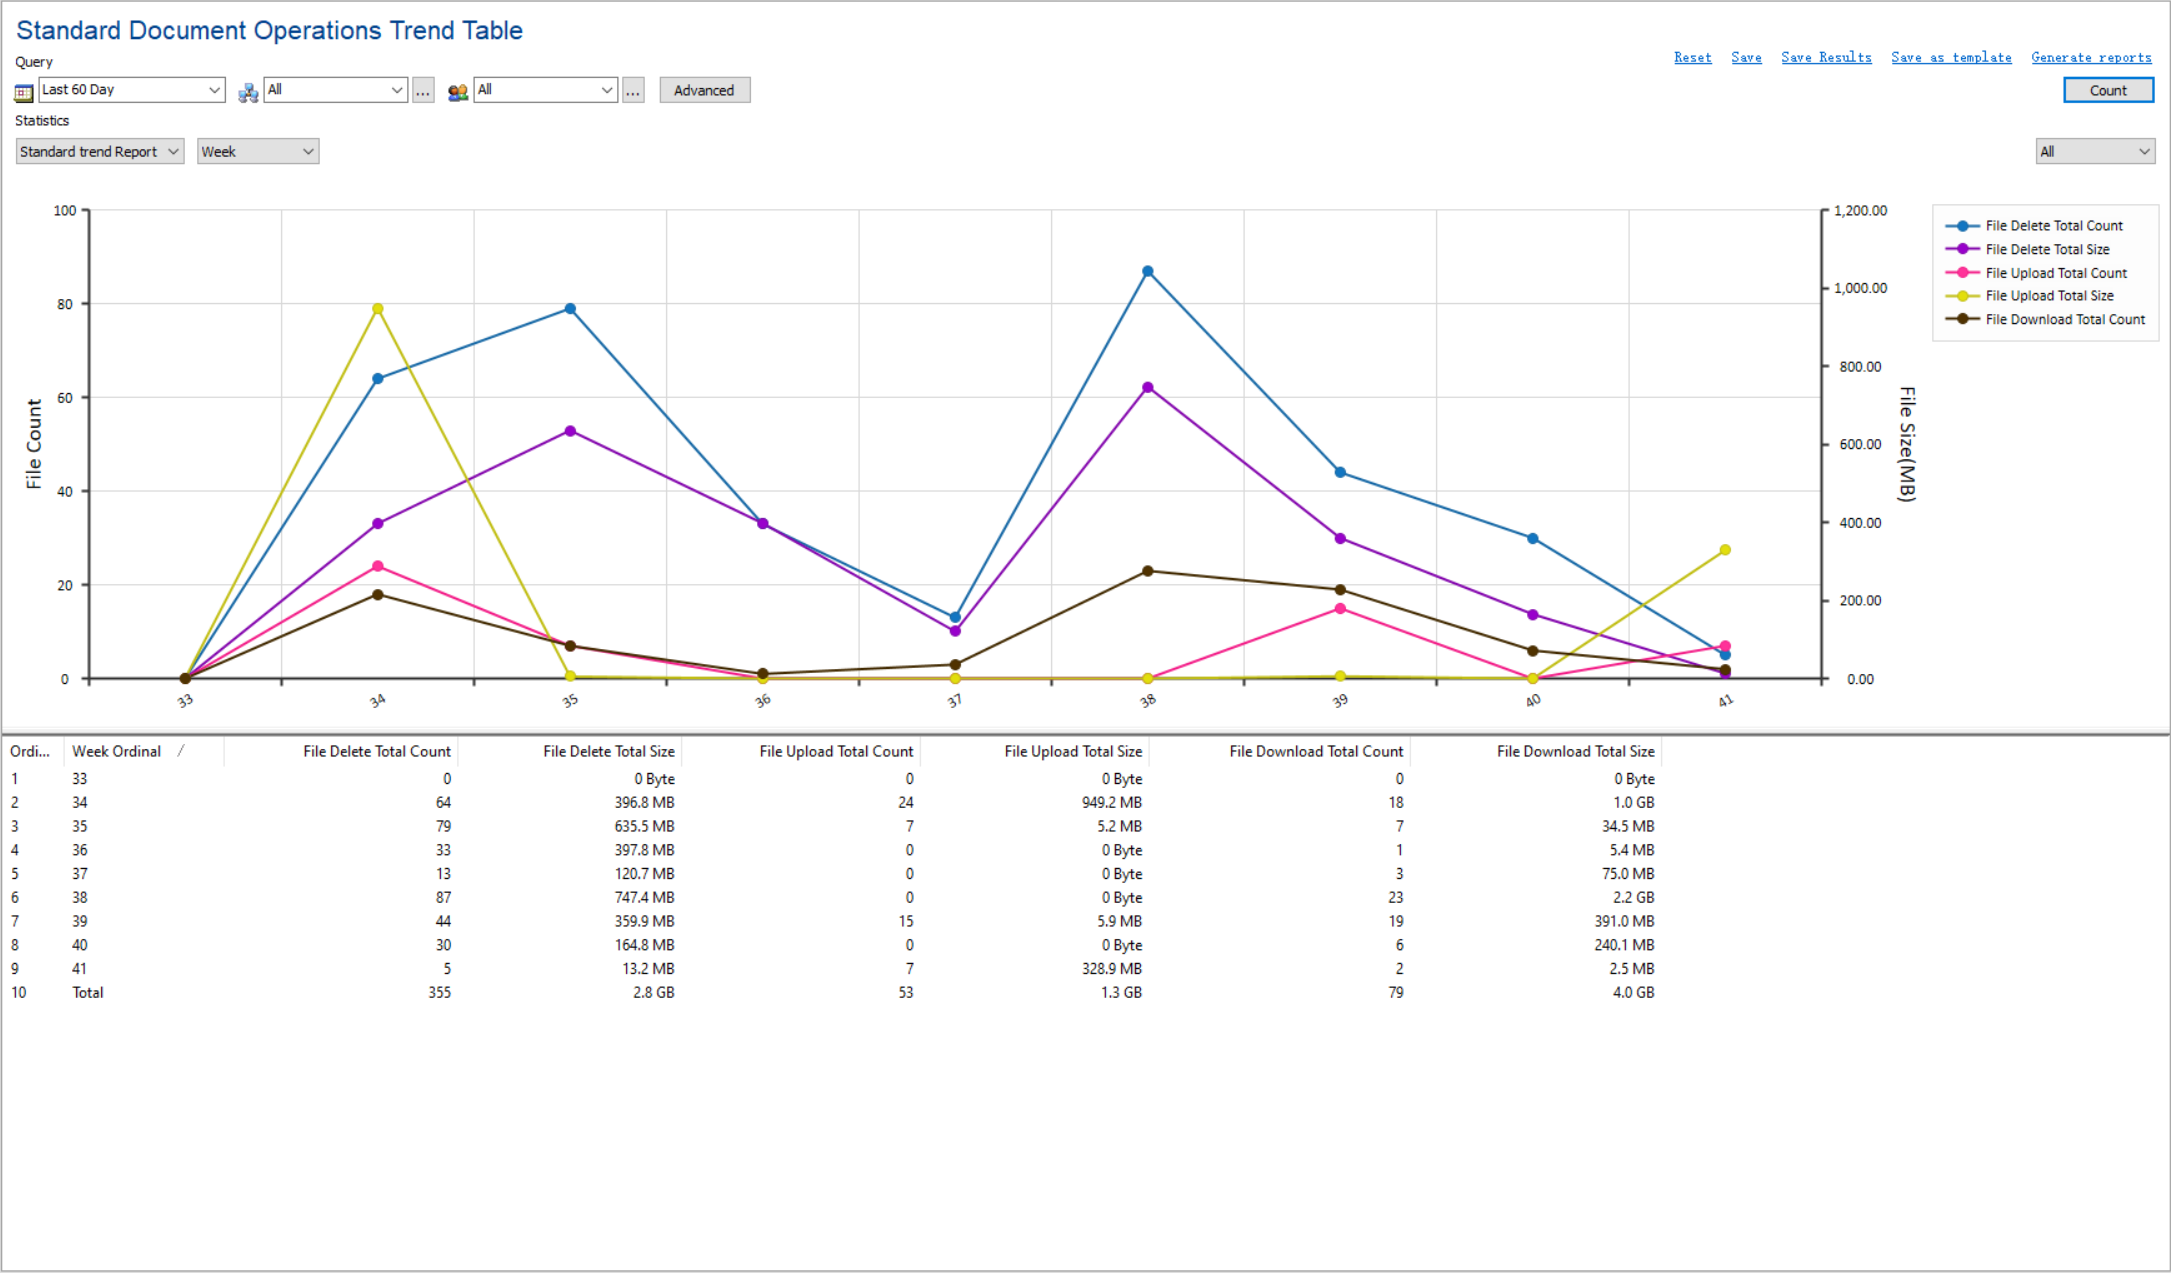2171x1273 pixels.
Task: Click the Reset link
Action: pyautogui.click(x=1692, y=58)
